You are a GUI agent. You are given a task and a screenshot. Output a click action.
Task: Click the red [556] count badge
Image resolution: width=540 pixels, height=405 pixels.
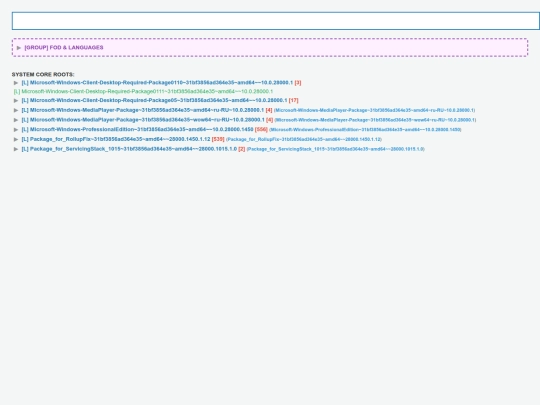261,129
